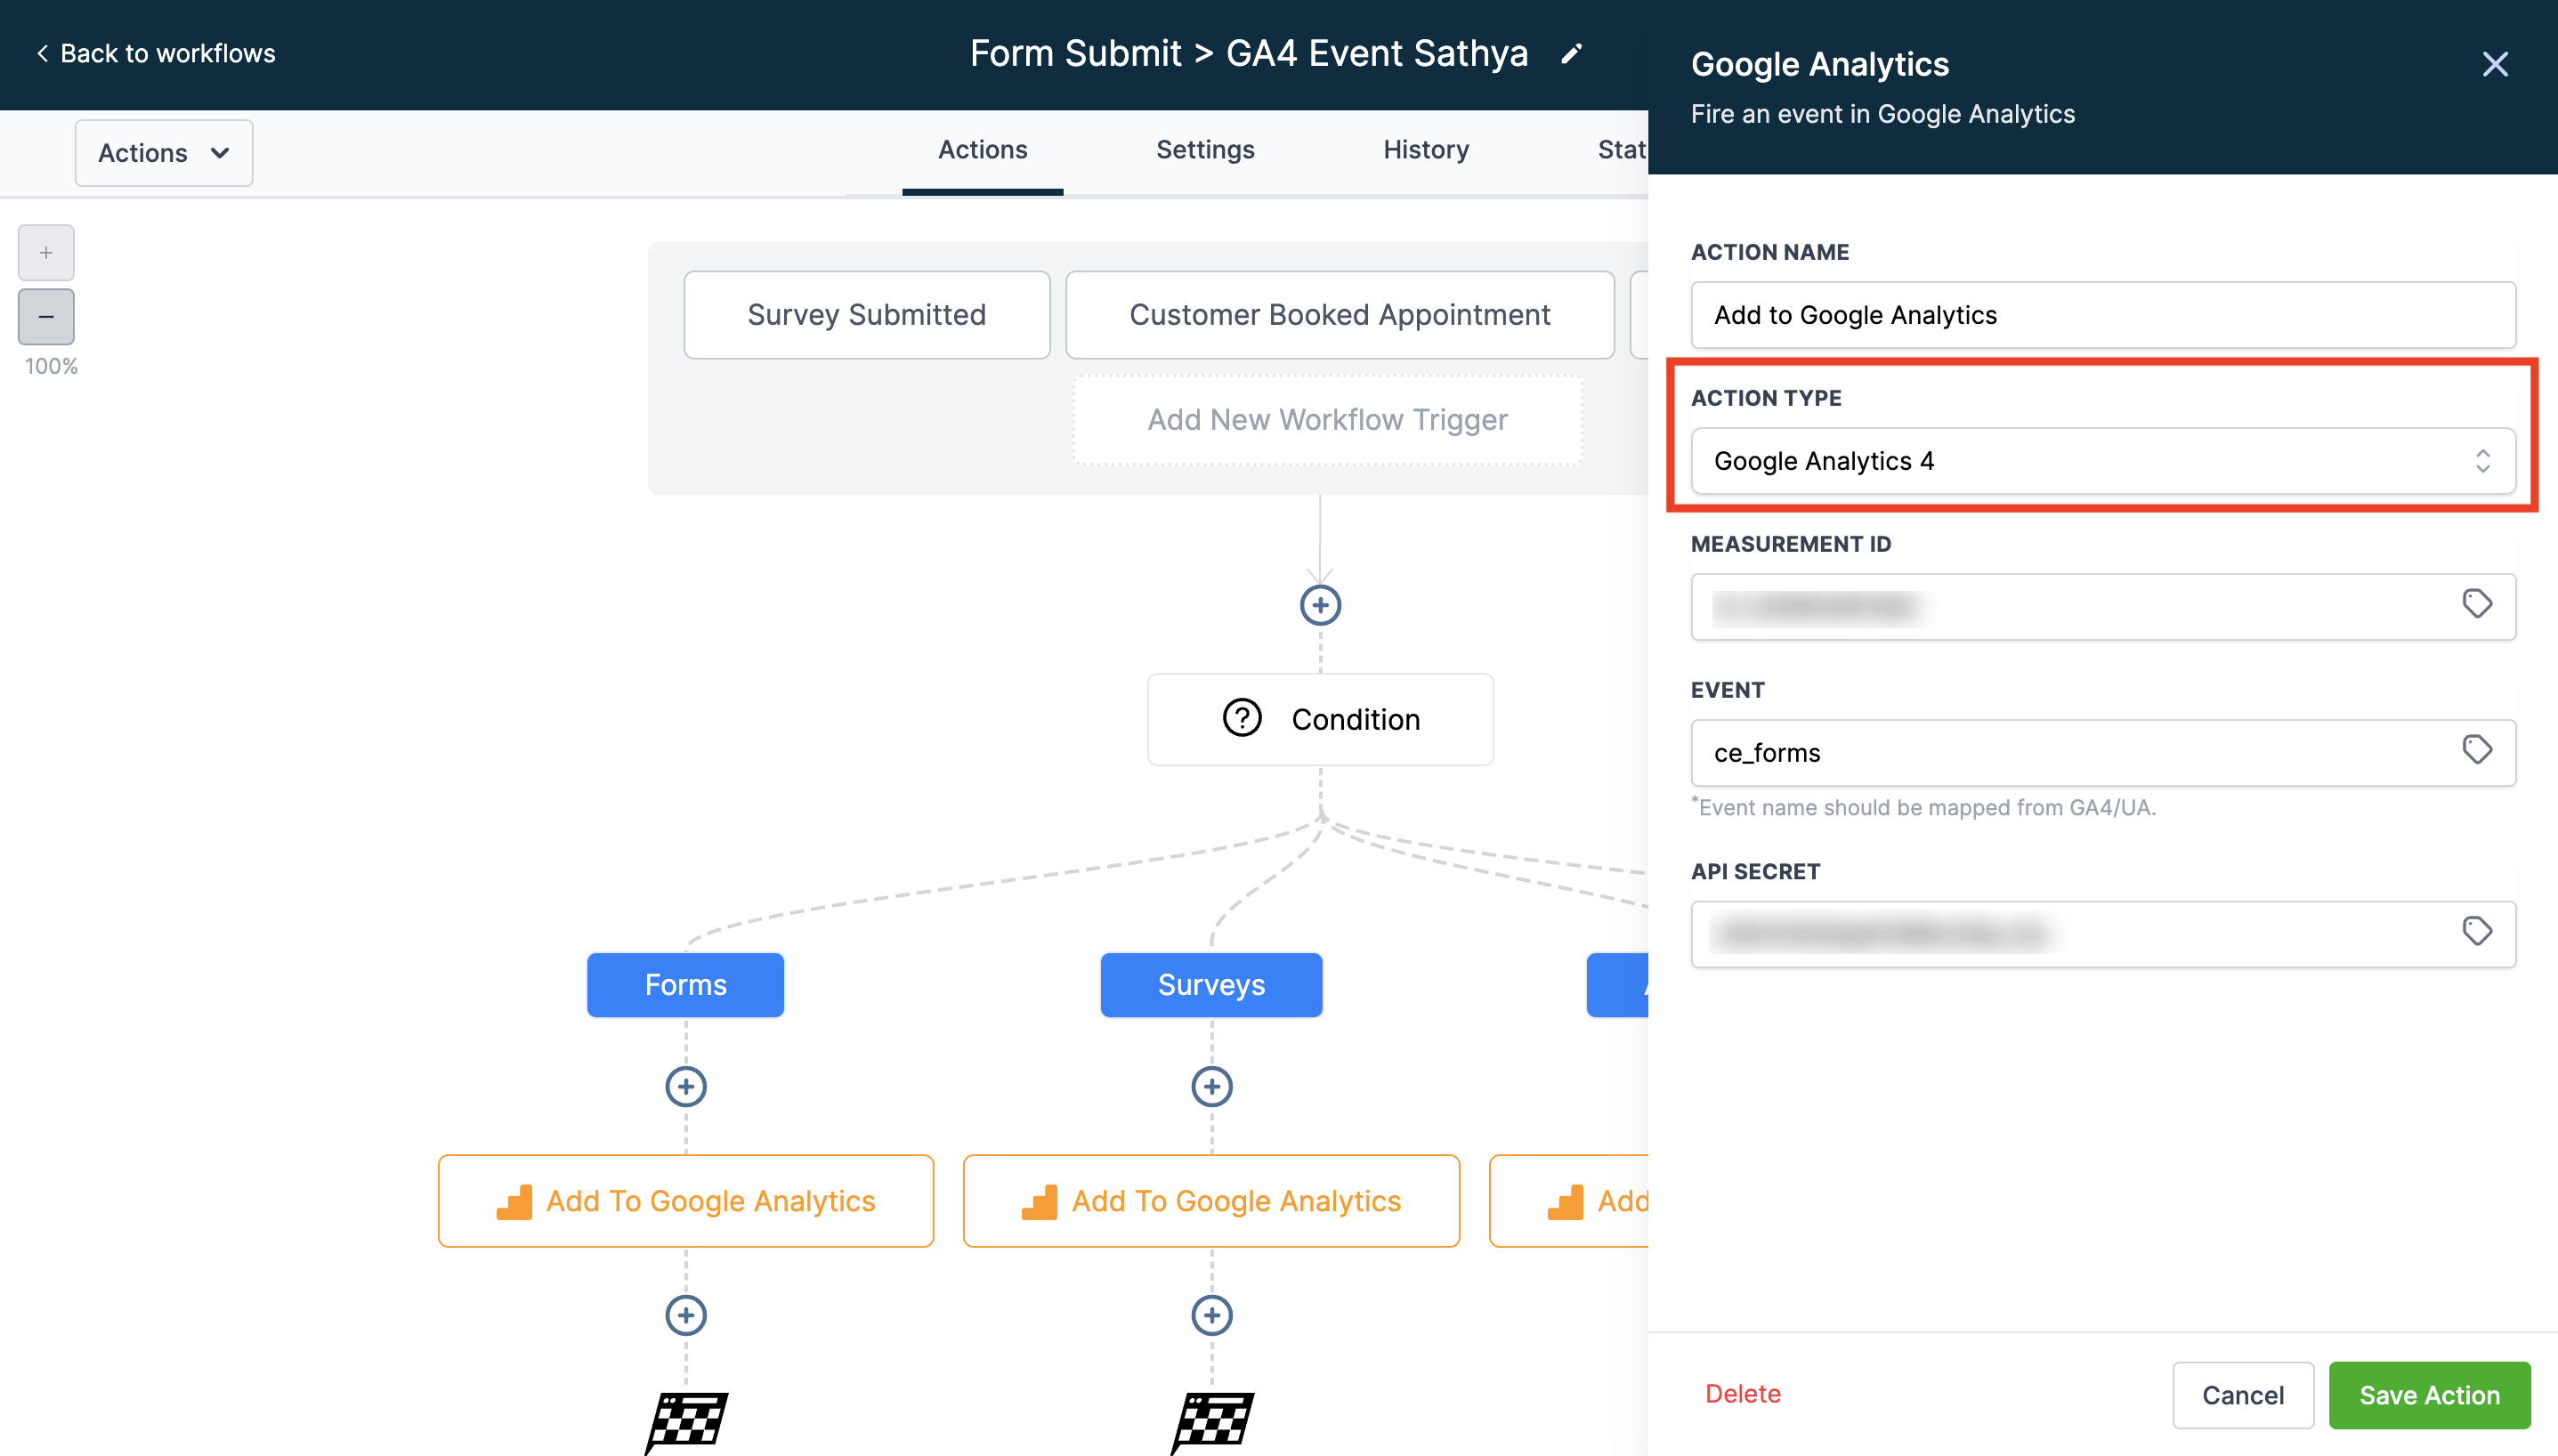2558x1456 pixels.
Task: Close the Google Analytics side panel
Action: pos(2495,65)
